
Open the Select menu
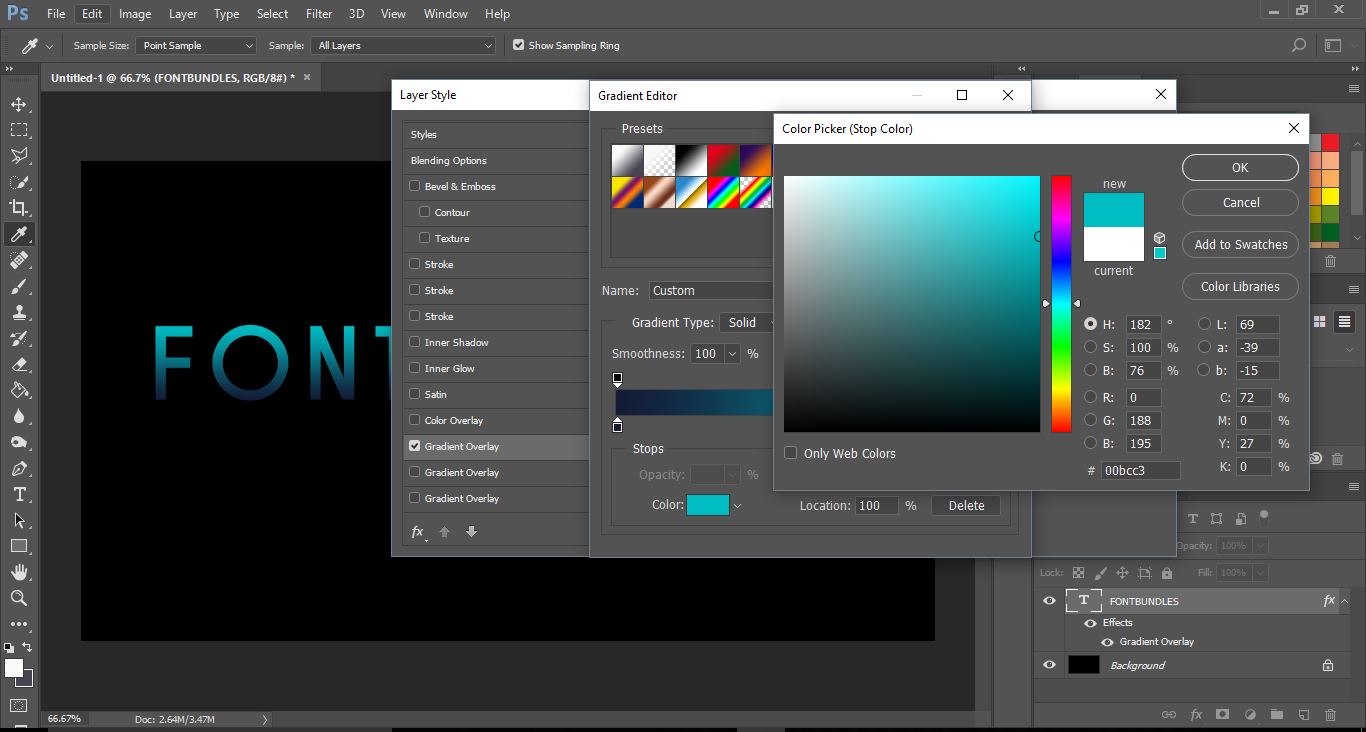[x=272, y=14]
